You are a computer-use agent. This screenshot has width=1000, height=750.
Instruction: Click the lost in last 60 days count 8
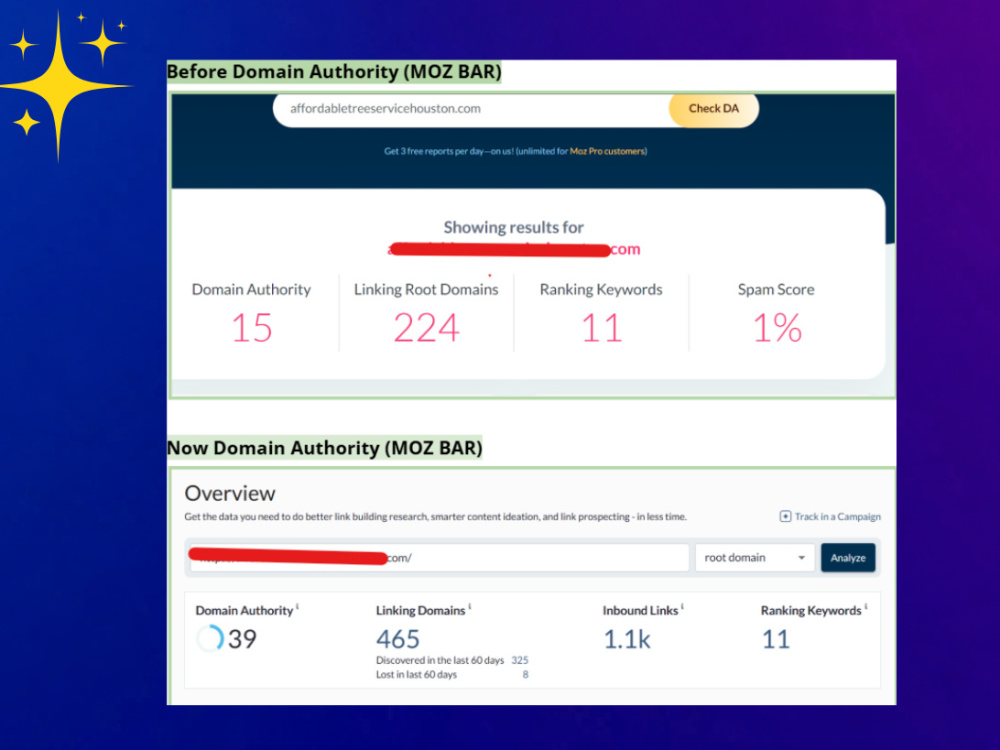coord(526,674)
